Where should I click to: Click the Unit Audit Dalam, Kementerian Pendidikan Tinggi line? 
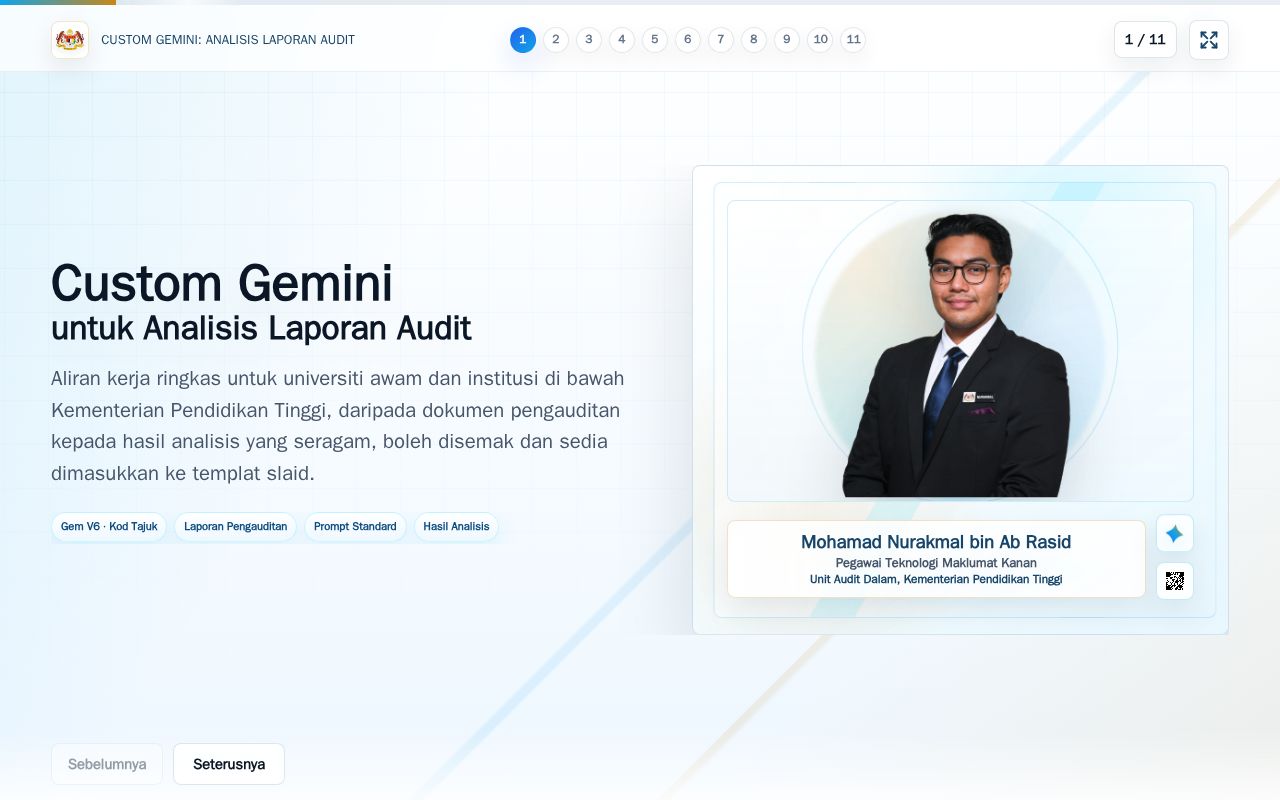coord(936,580)
